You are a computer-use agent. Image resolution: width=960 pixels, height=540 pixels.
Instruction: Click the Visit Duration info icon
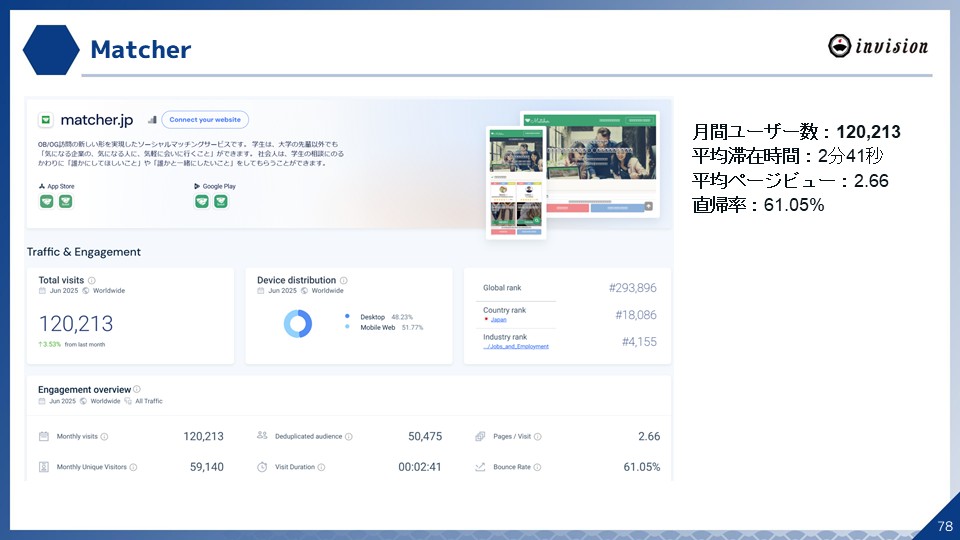point(321,467)
